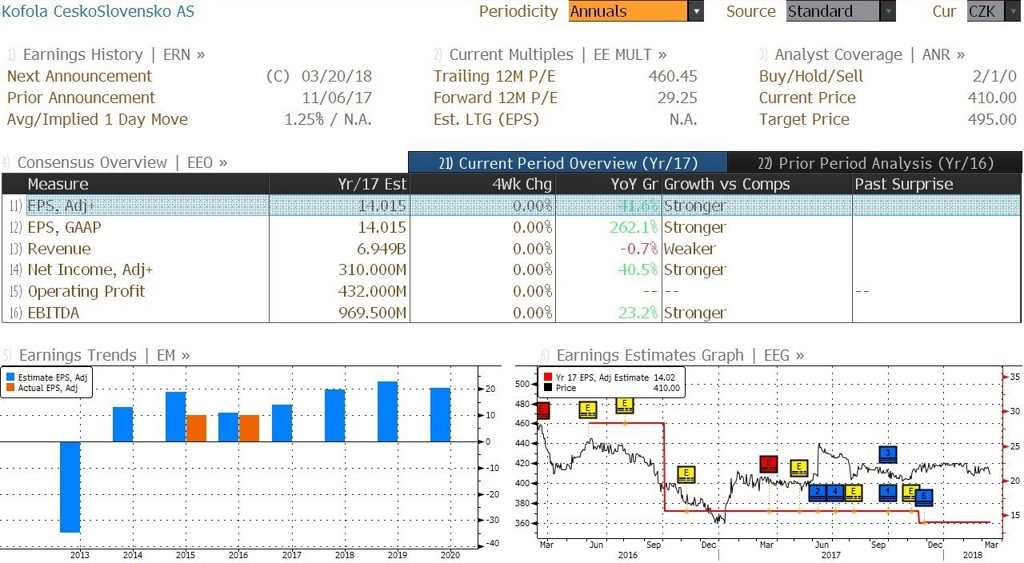This screenshot has width=1024, height=563.
Task: Open the Periodicity Annuals dropdown
Action: [696, 11]
